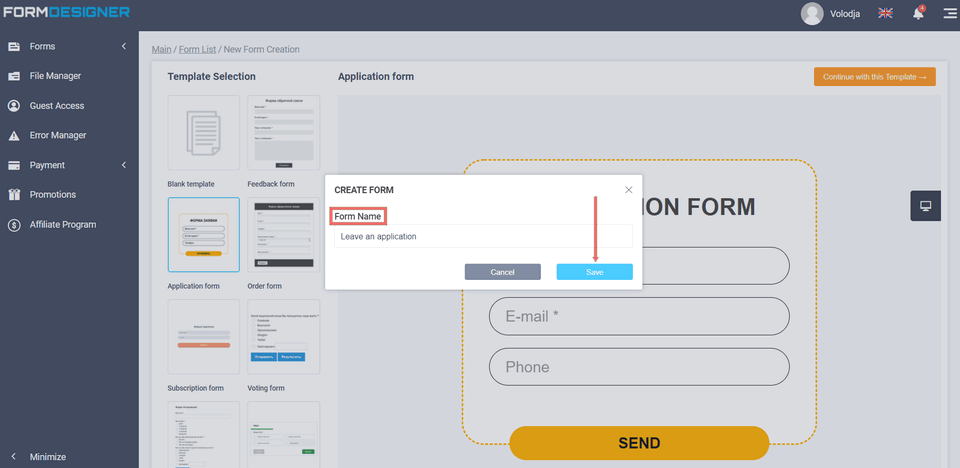Click the E-mail field in preview

pos(639,316)
